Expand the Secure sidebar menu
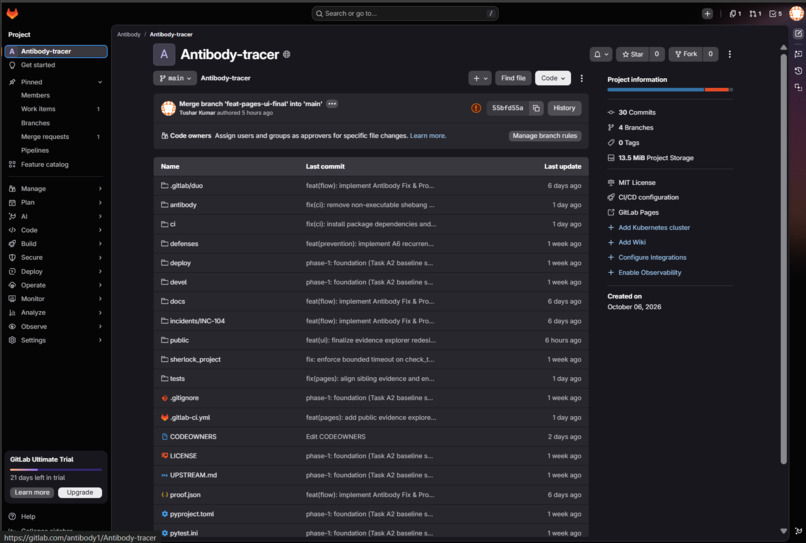This screenshot has width=806, height=543. click(x=56, y=258)
